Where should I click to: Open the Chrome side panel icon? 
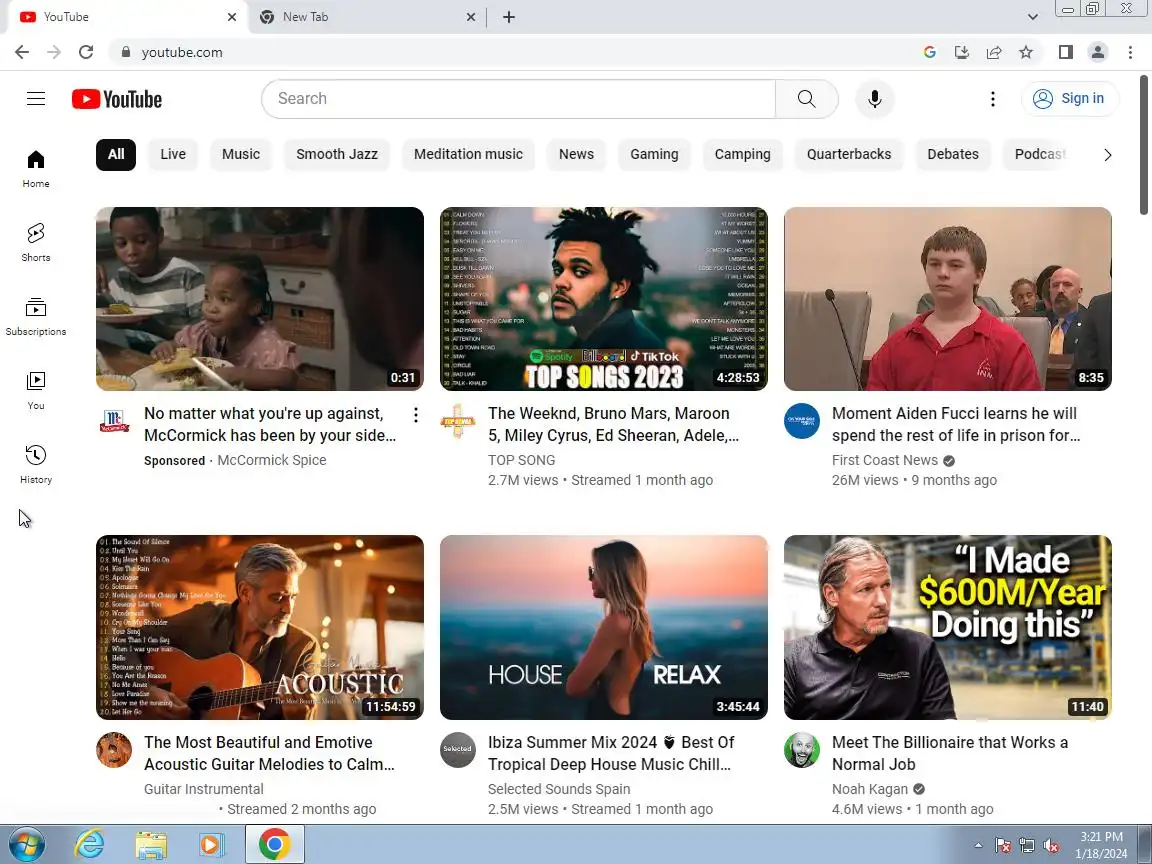click(1065, 52)
